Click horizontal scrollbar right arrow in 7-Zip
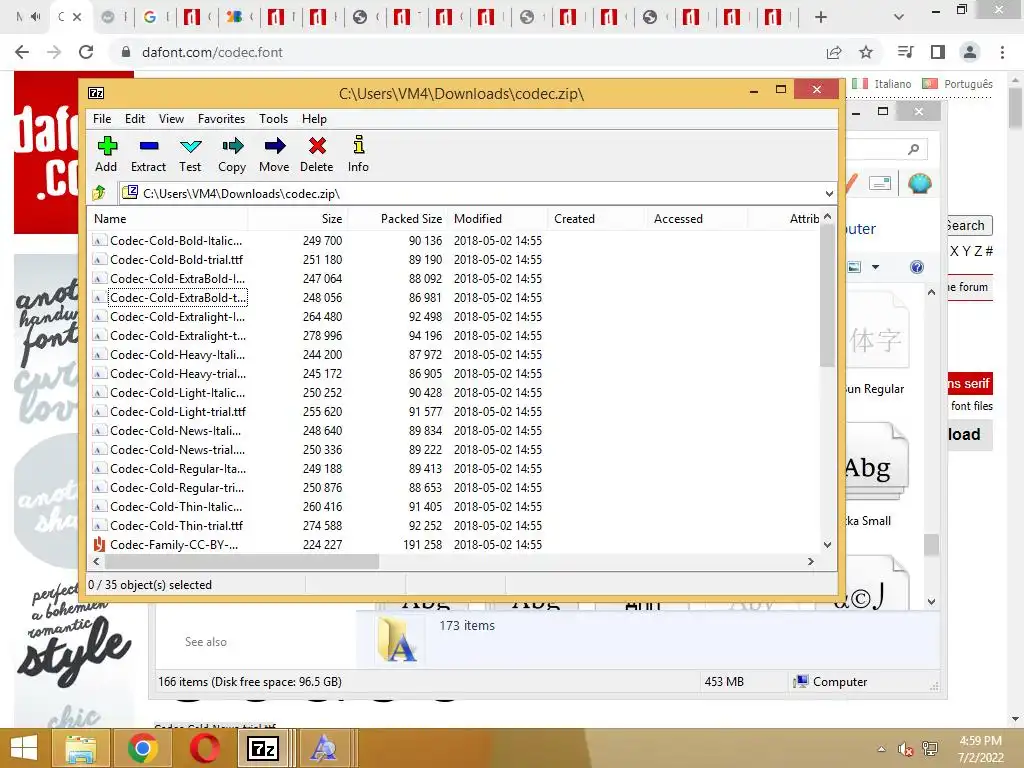 click(x=810, y=561)
